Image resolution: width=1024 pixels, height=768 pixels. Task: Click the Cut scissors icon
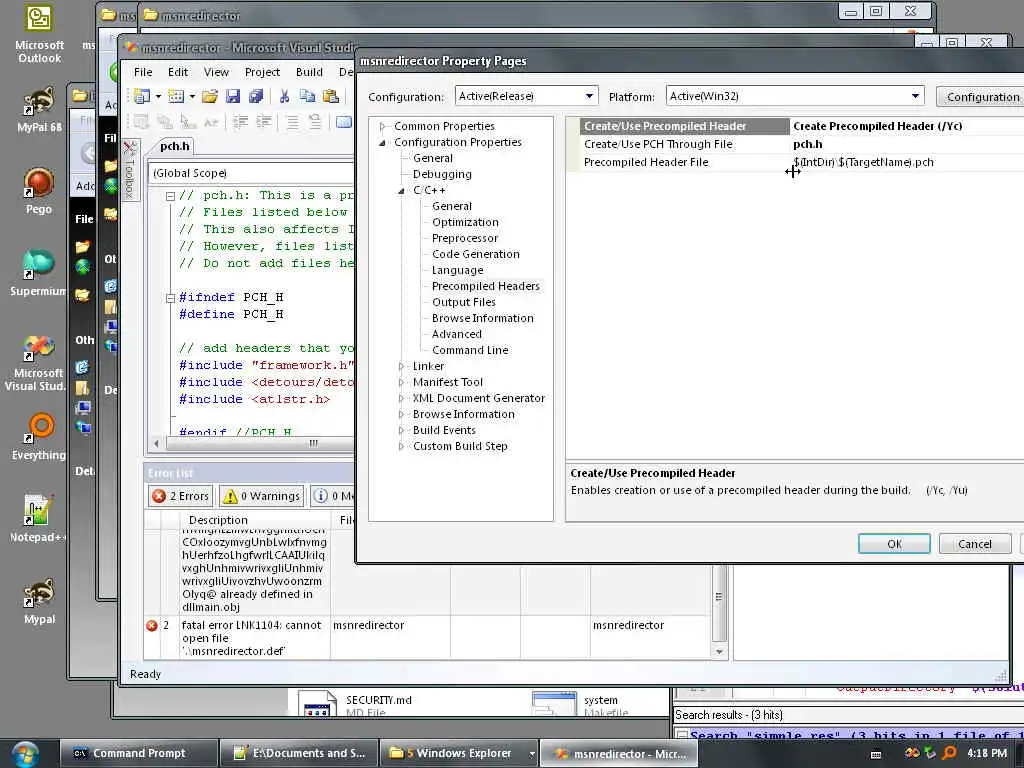284,96
